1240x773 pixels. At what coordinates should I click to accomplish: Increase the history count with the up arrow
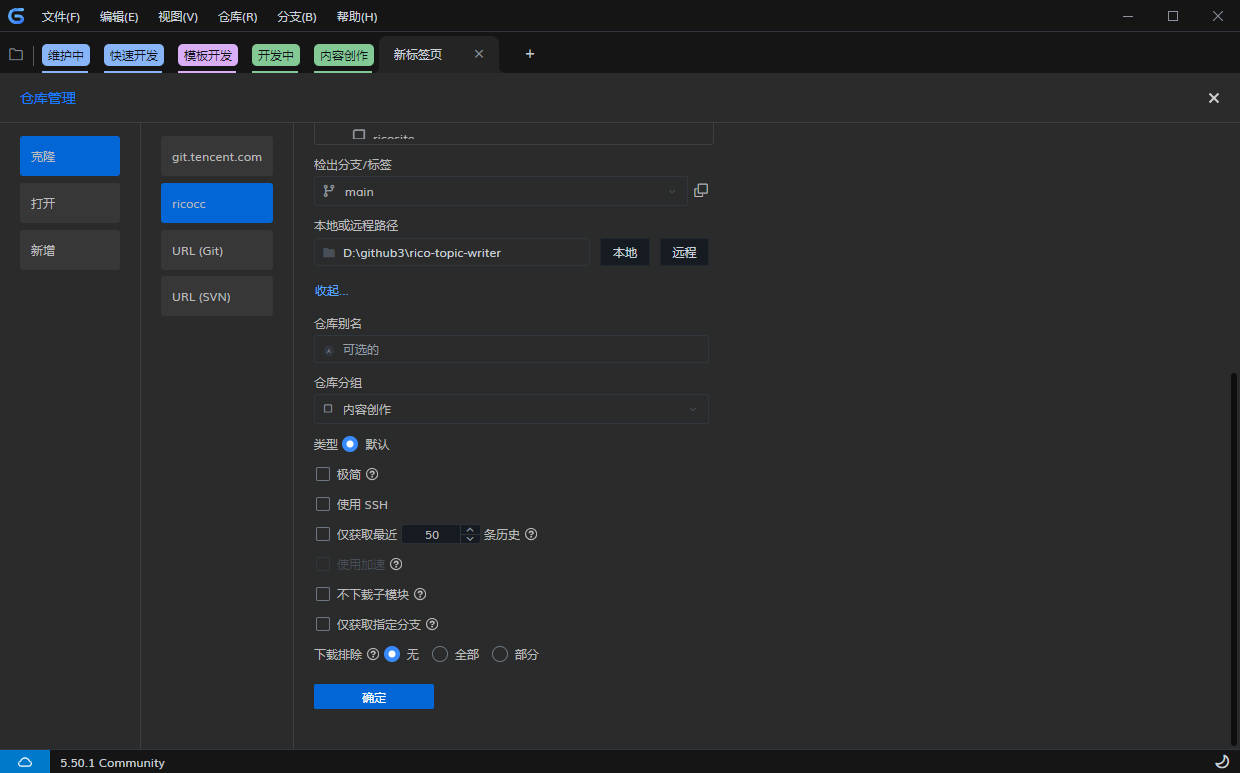[470, 529]
